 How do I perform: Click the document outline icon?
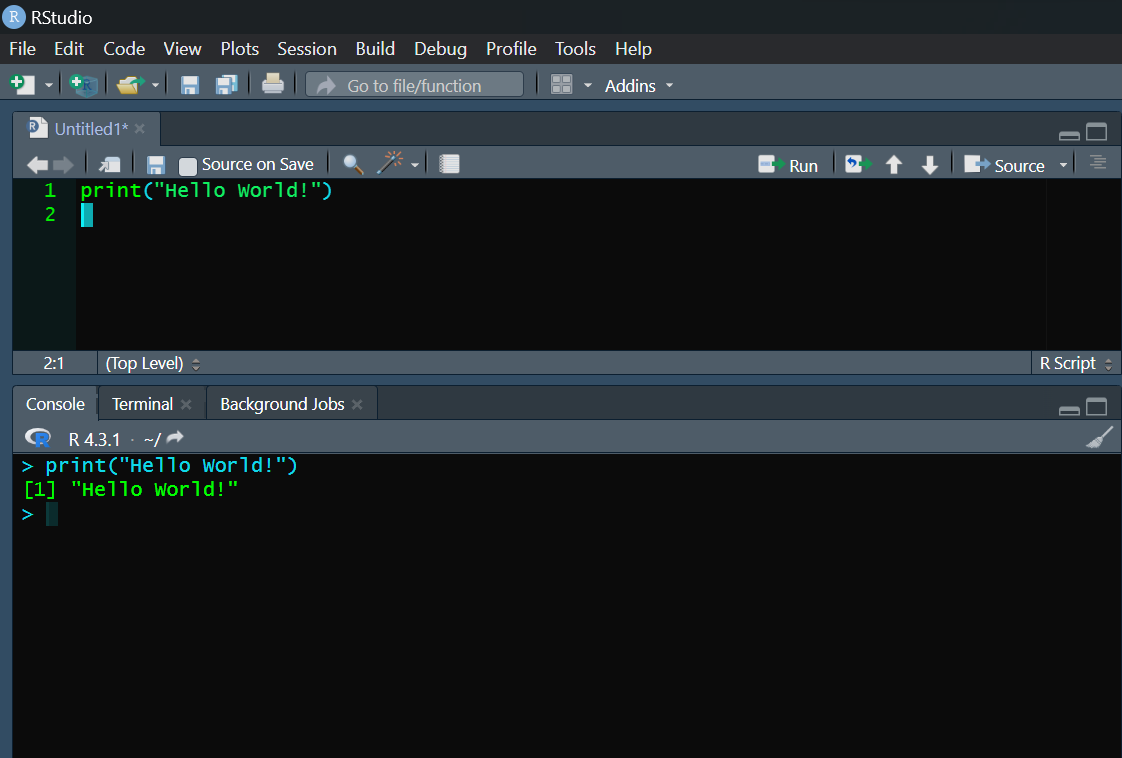(1098, 162)
